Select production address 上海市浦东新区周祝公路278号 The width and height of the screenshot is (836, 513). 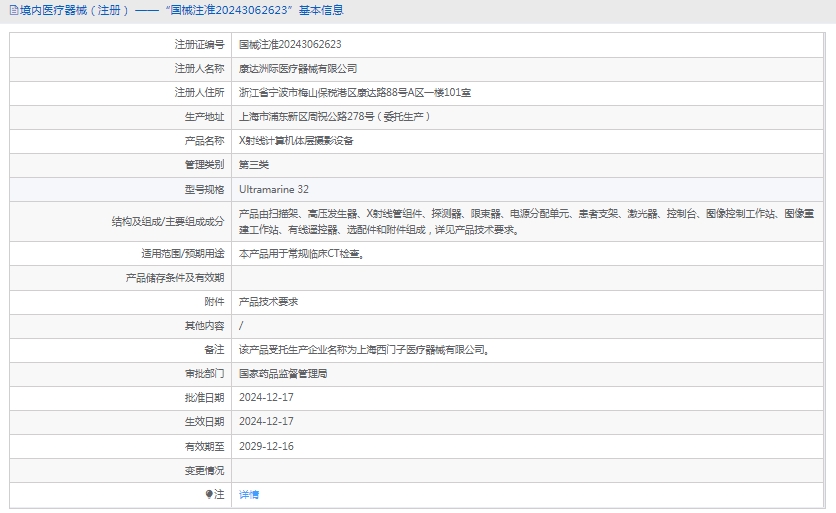click(x=334, y=117)
